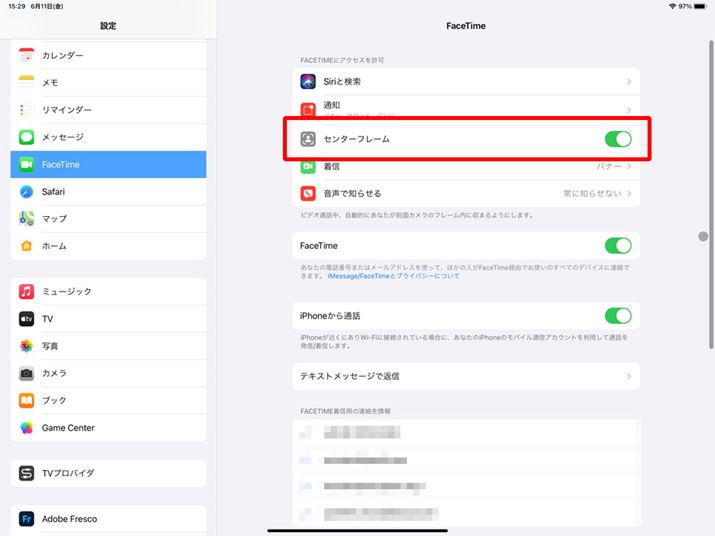Open iMessage/FaceTimeとプライバシーについて link
The width and height of the screenshot is (715, 536).
pyautogui.click(x=393, y=276)
